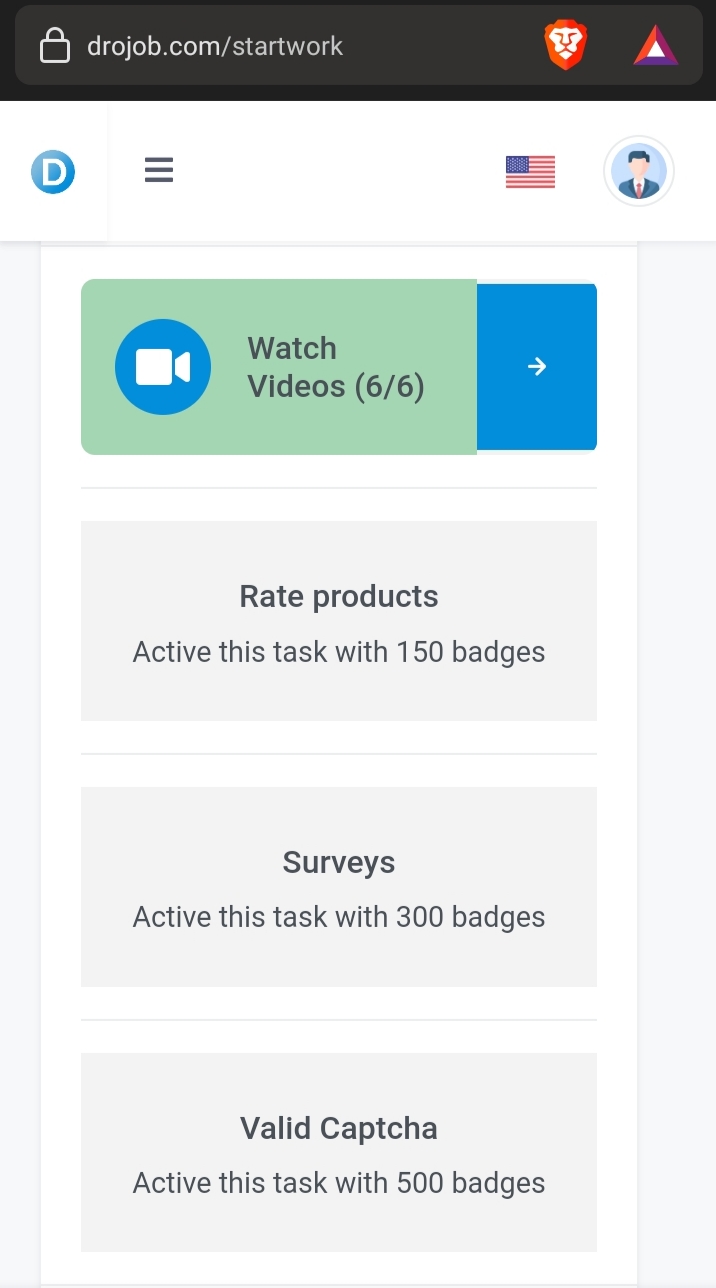Screen dimensions: 716x1288
Task: Select the Valid Captcha task title
Action: [x=339, y=1129]
